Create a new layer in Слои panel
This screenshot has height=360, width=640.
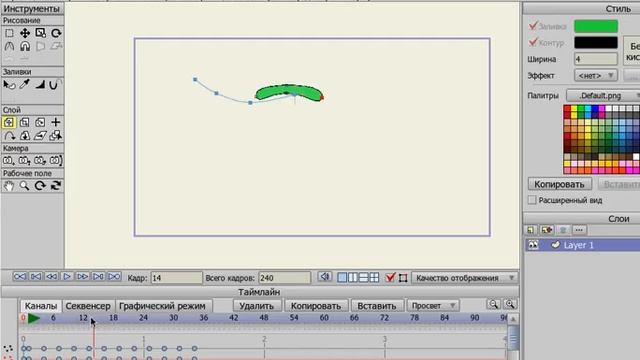pyautogui.click(x=531, y=230)
